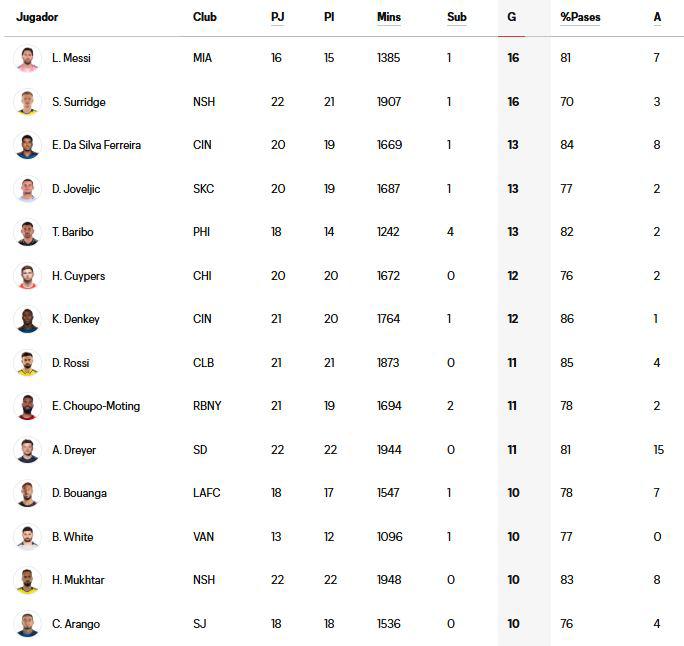
Task: Click C. Arango's player photo
Action: tap(27, 624)
